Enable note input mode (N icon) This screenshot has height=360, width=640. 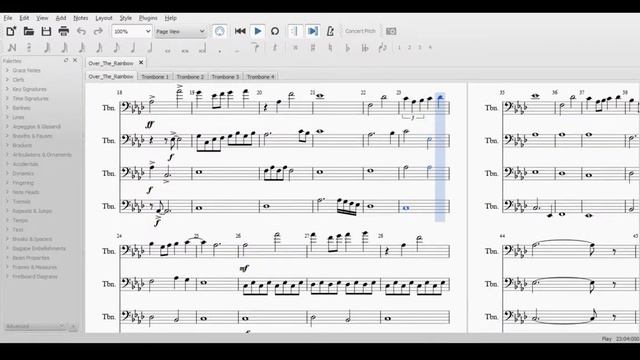12,48
